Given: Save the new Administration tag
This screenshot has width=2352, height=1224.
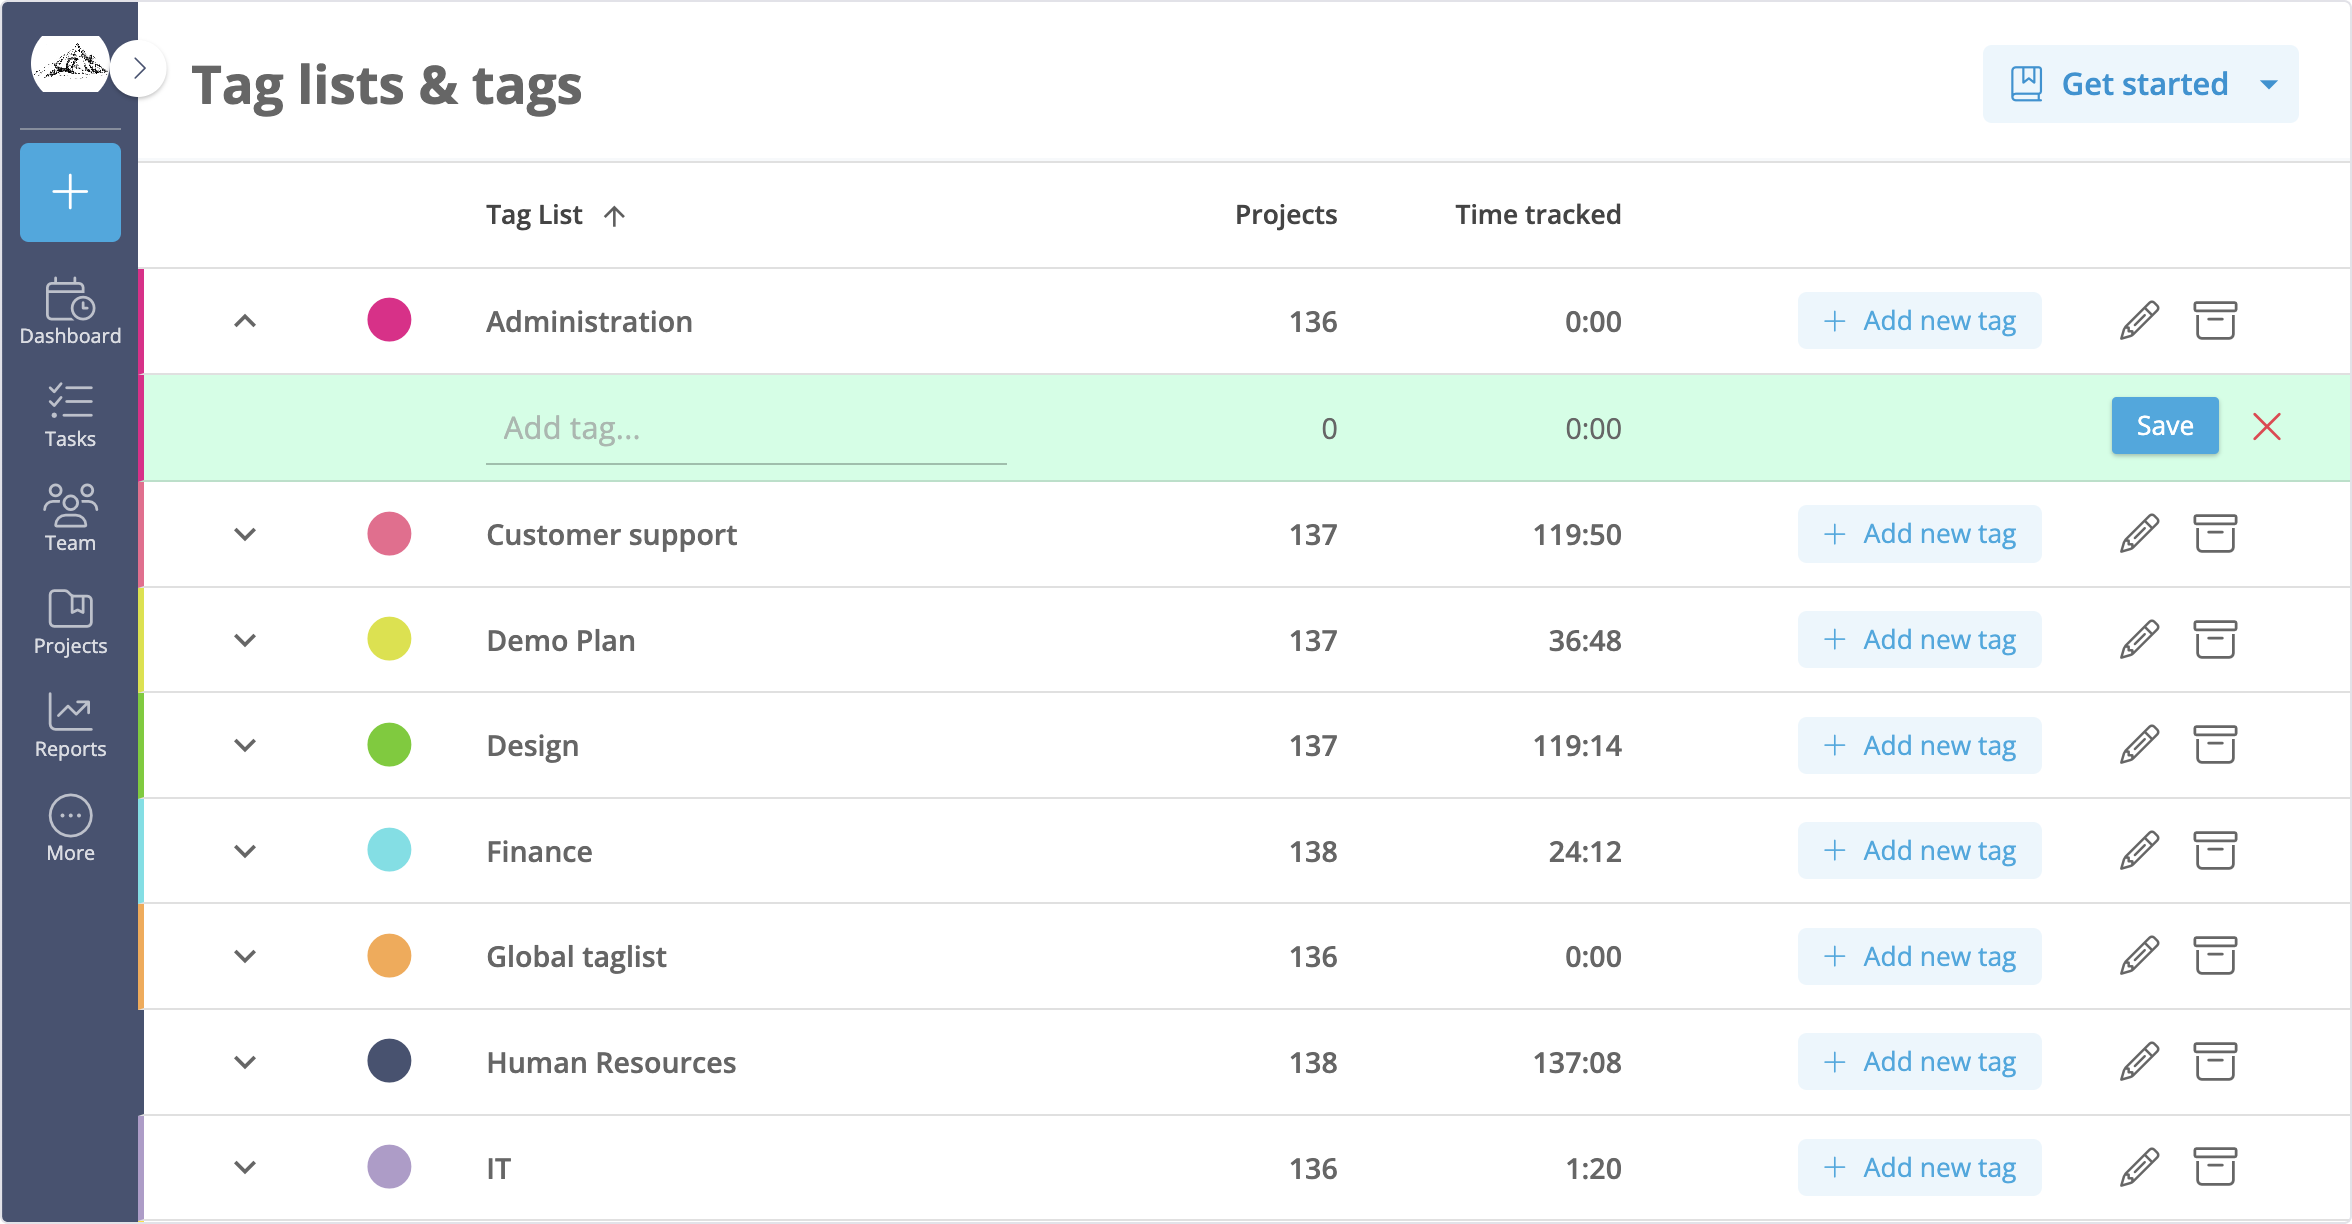Looking at the screenshot, I should pos(2164,425).
